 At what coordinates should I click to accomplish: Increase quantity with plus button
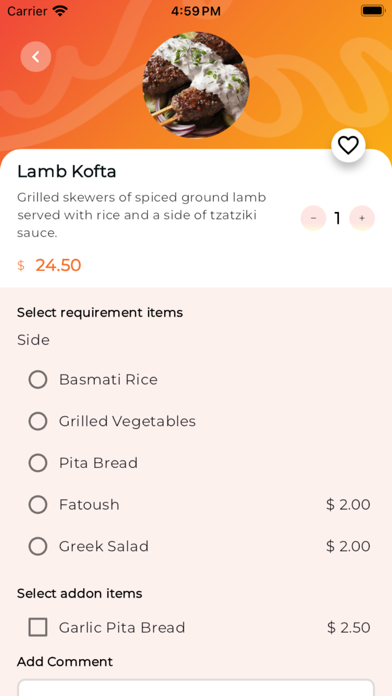coord(362,218)
